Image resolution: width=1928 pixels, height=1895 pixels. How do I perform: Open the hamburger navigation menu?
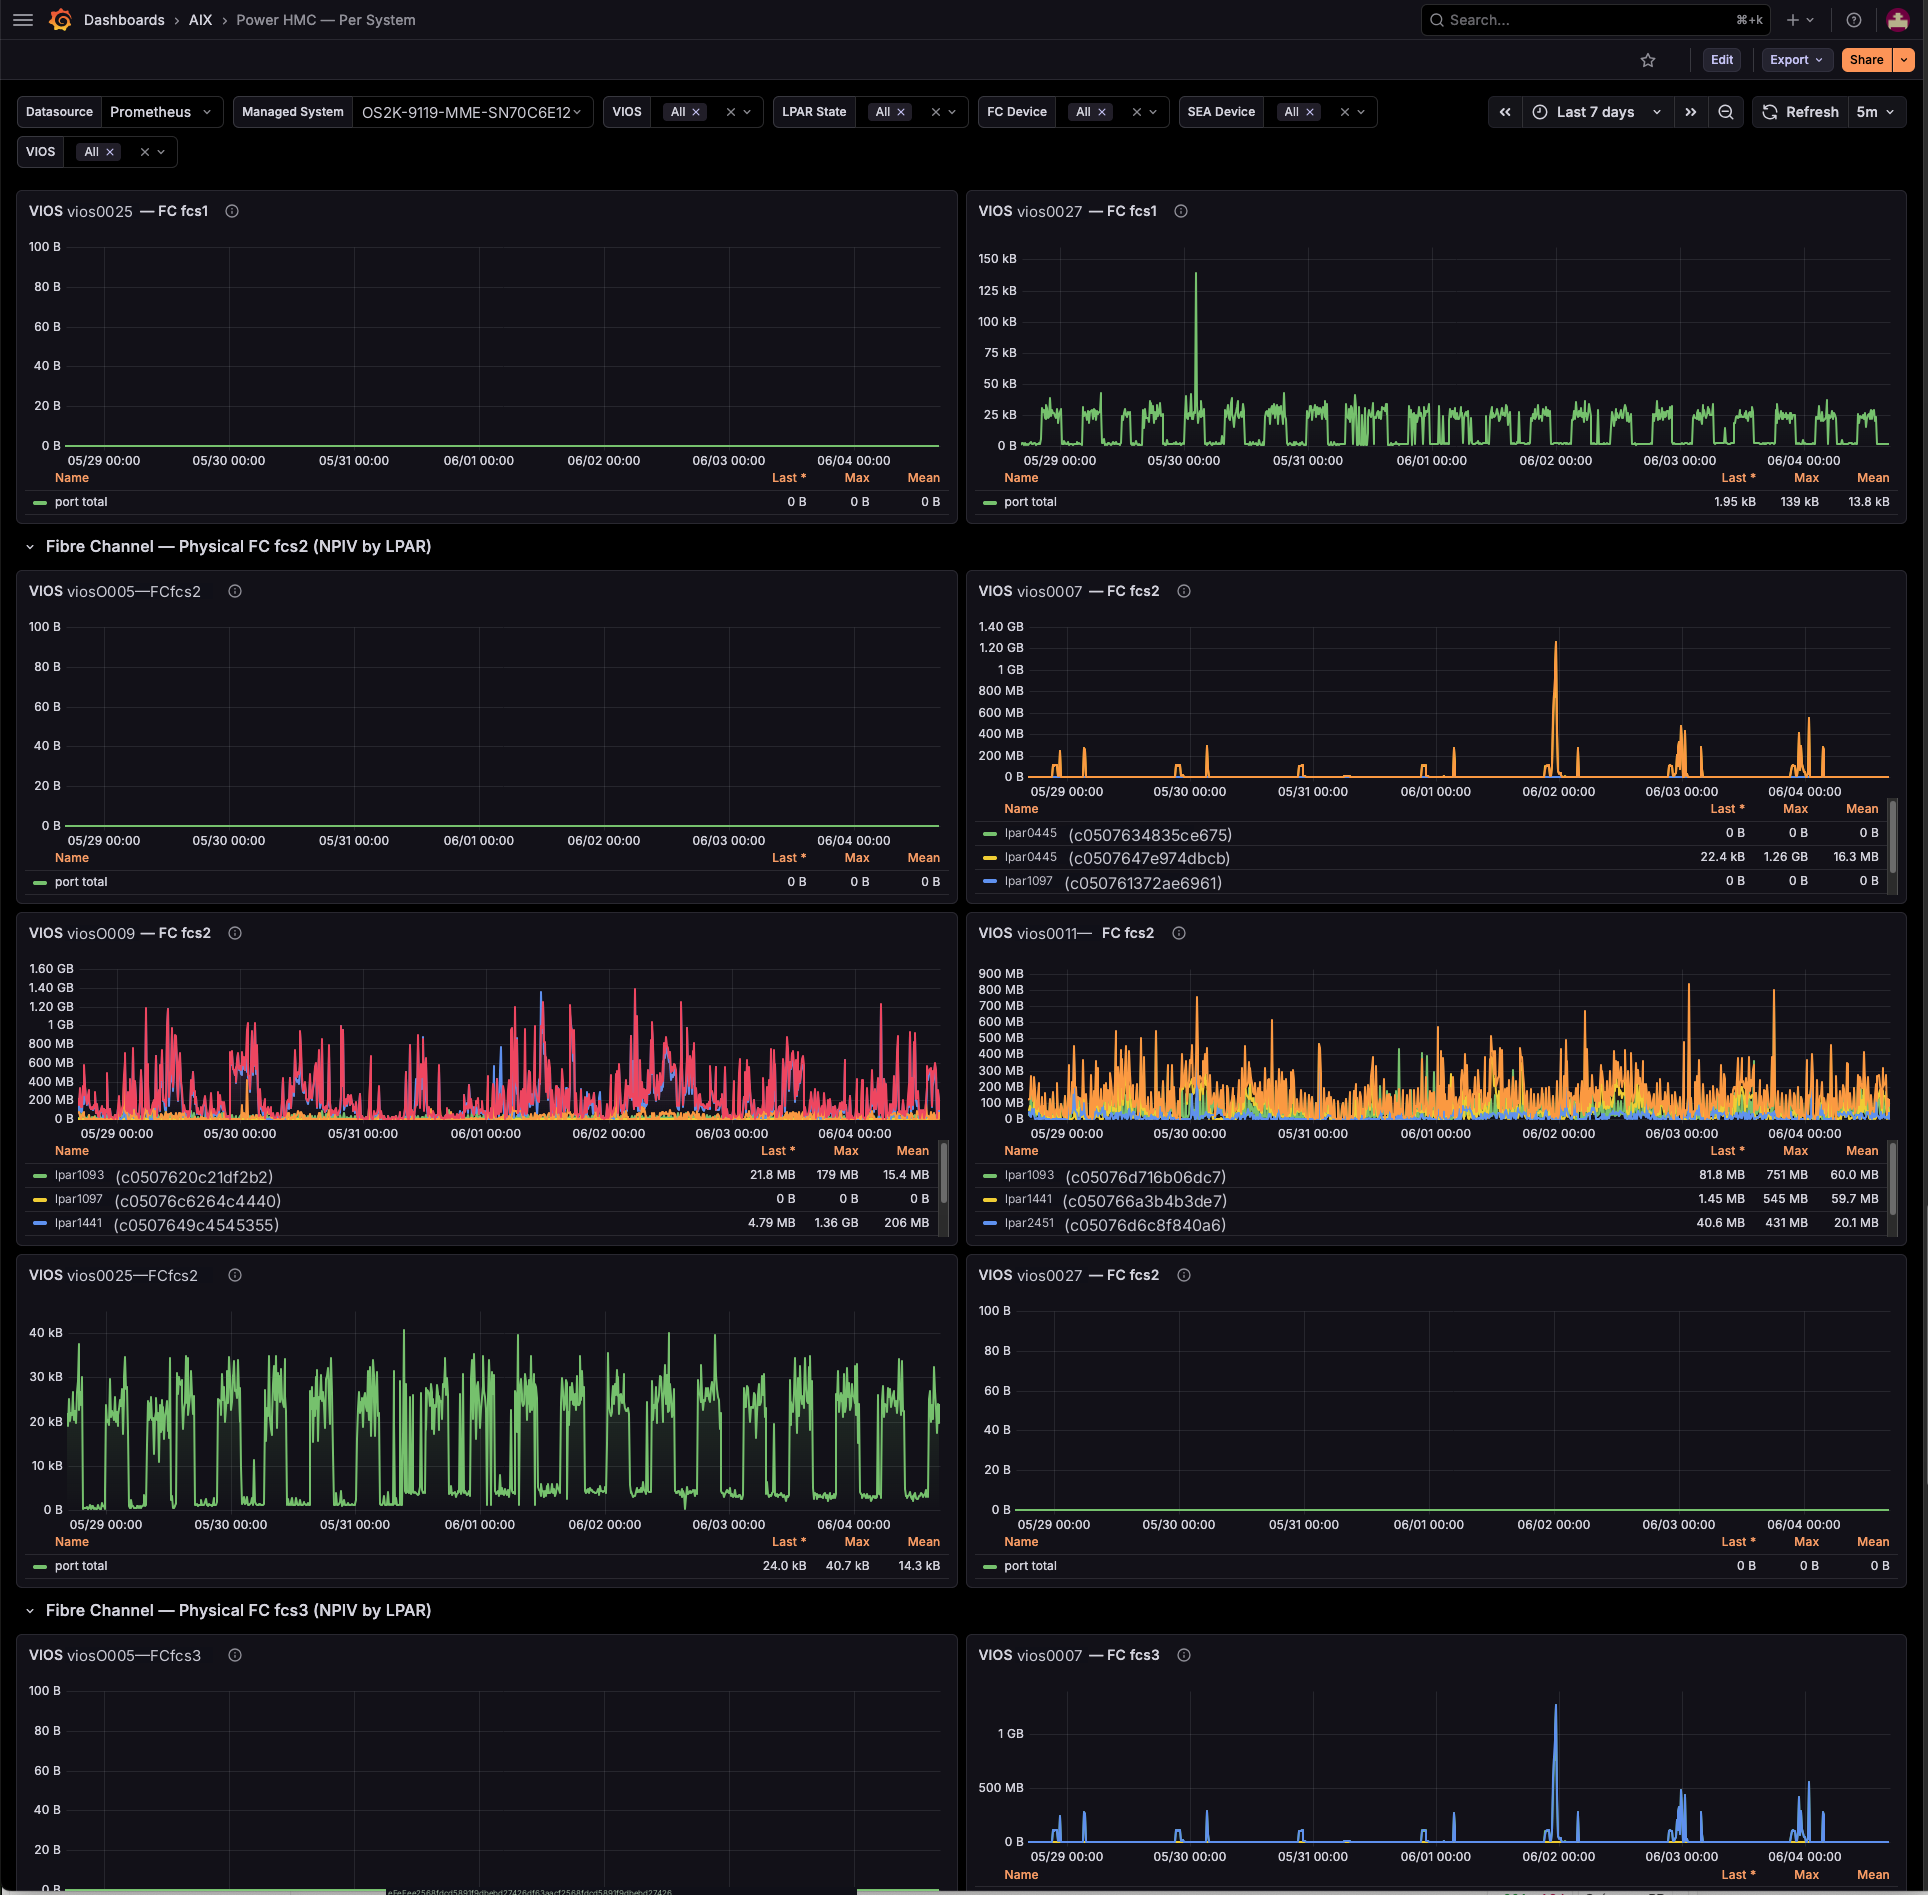coord(23,20)
